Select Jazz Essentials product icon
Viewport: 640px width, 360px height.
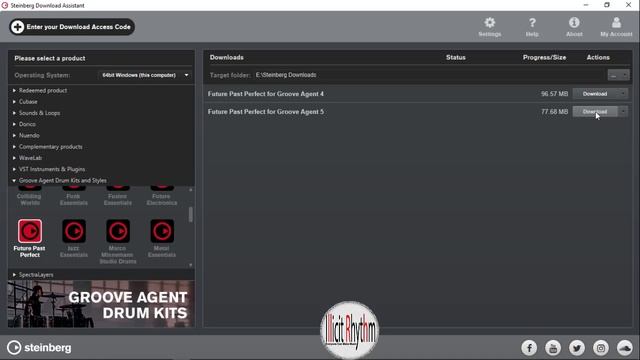pos(74,231)
